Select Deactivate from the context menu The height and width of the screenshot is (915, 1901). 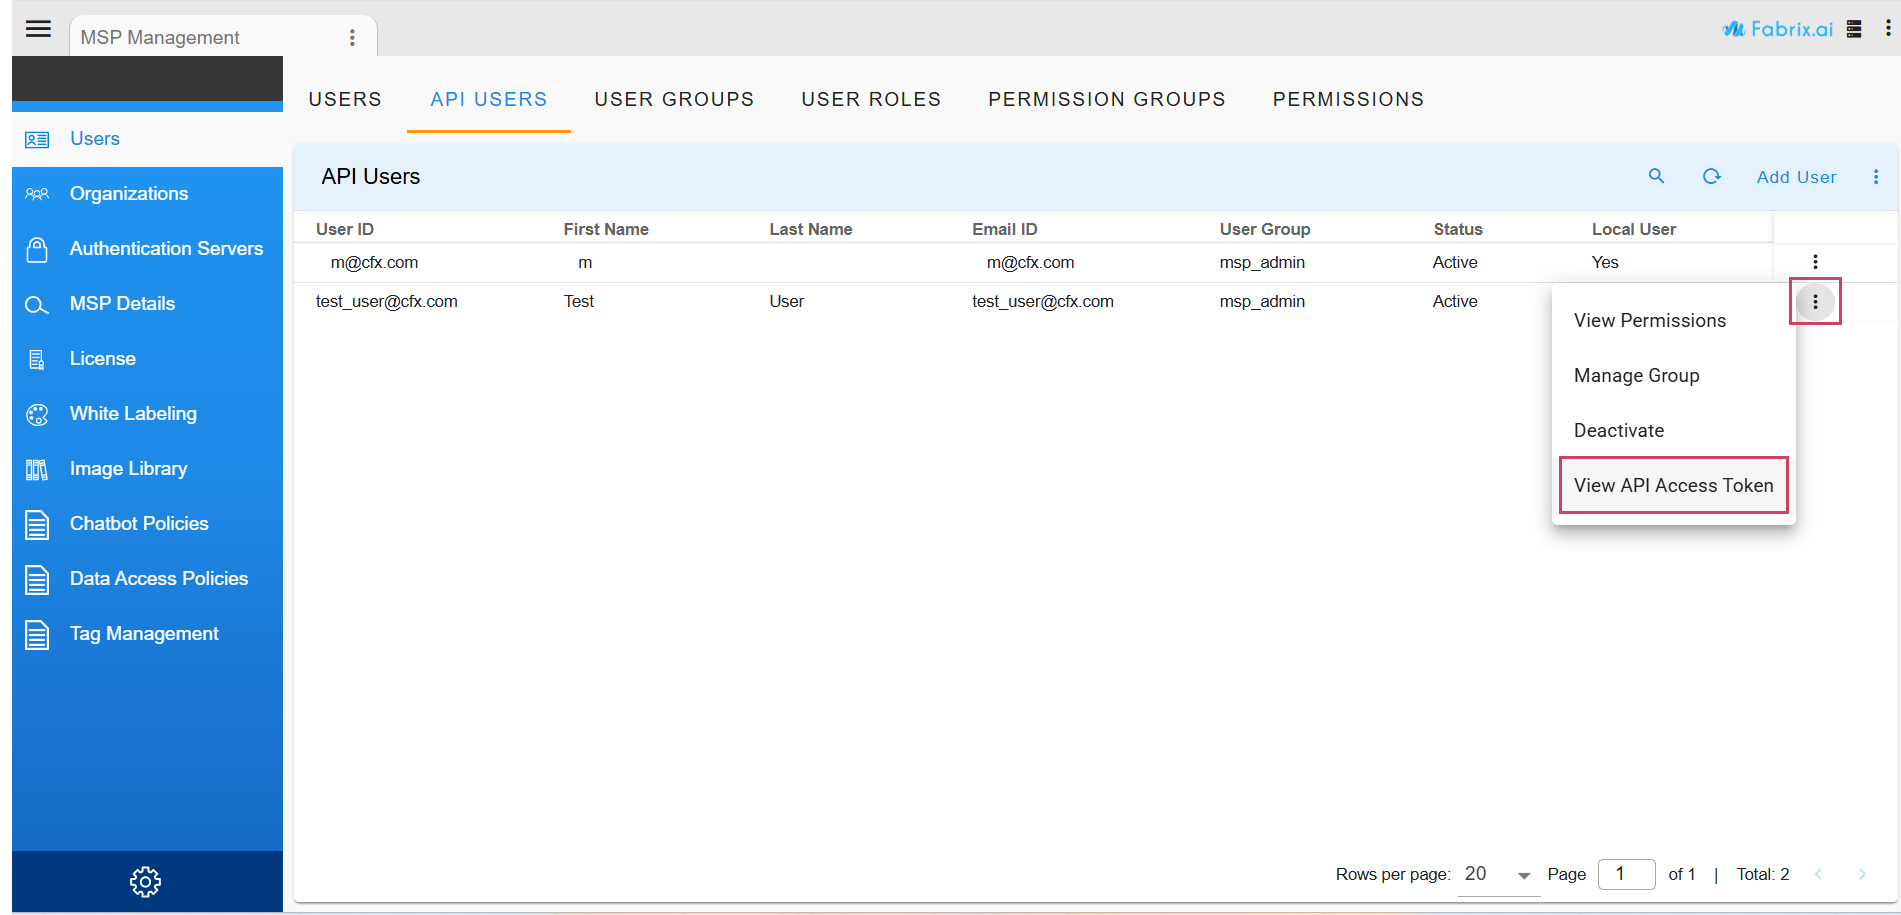pos(1619,430)
